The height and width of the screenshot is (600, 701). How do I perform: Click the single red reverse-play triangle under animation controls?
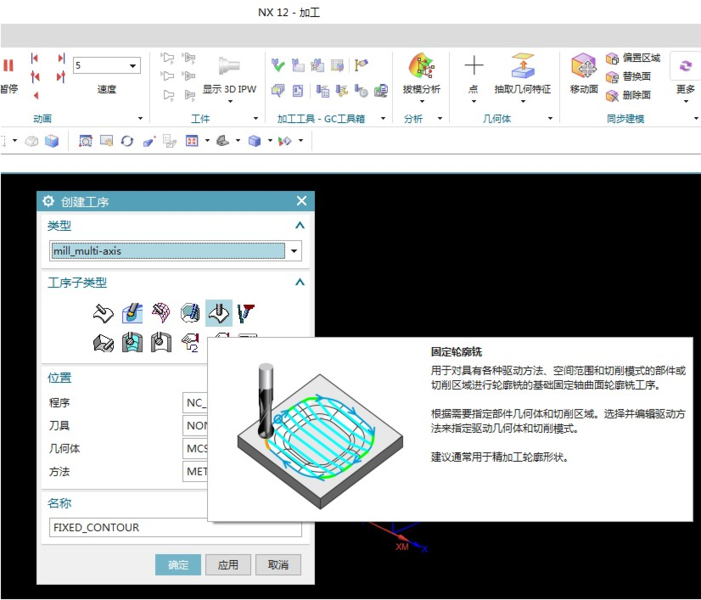pos(36,95)
